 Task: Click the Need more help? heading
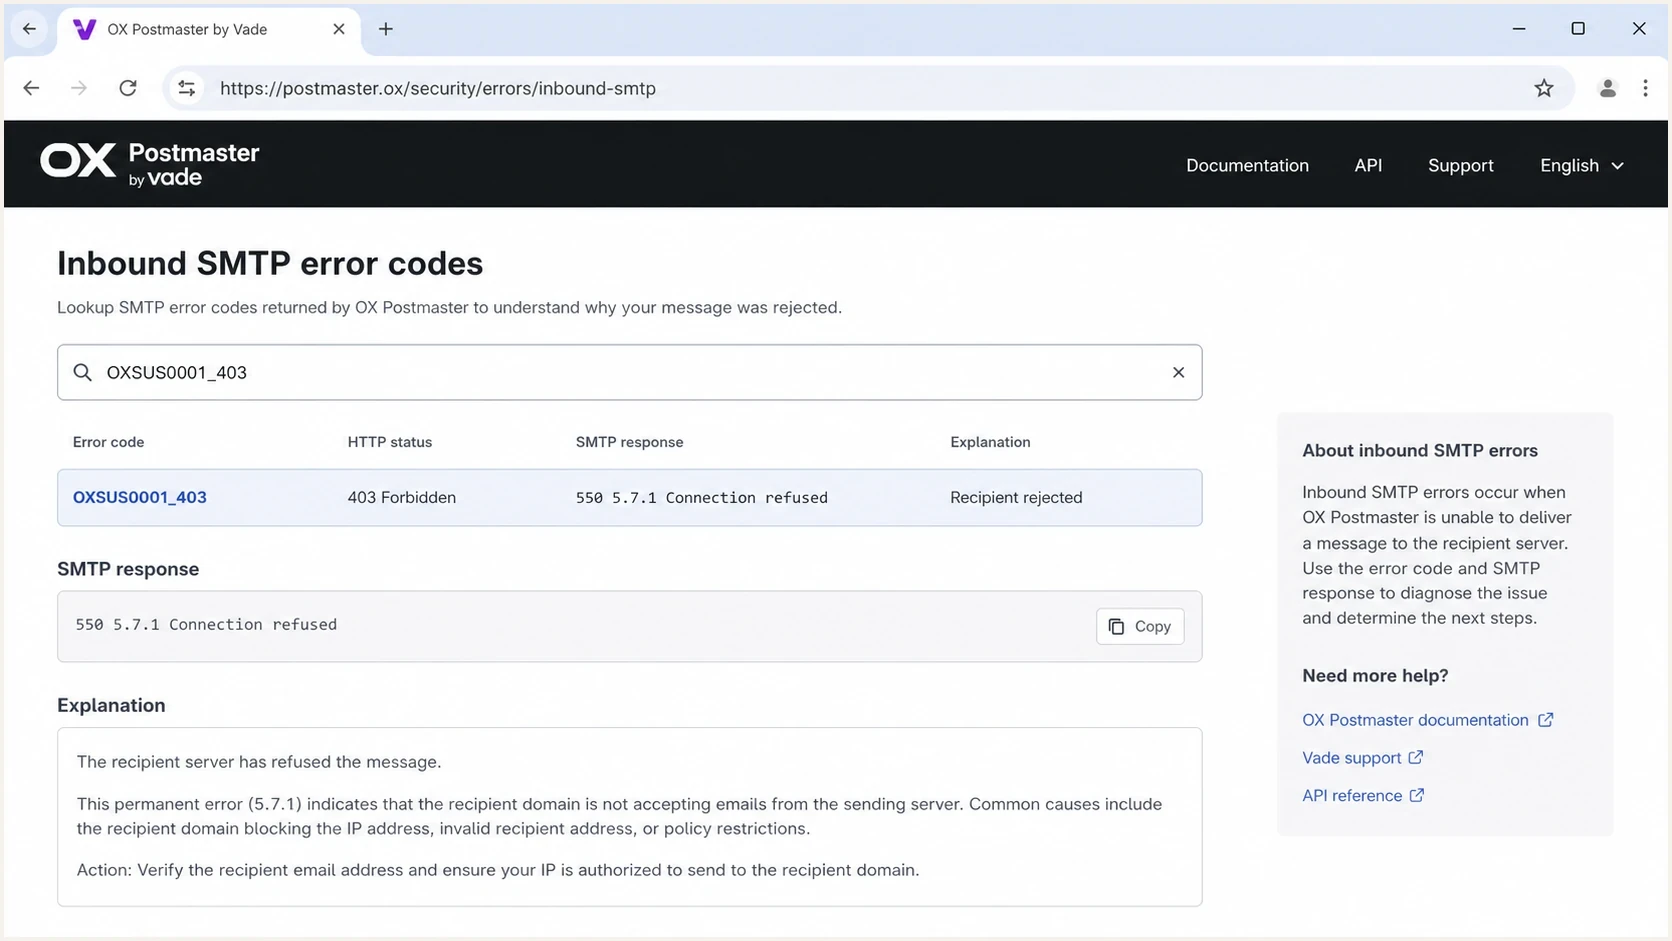point(1375,675)
